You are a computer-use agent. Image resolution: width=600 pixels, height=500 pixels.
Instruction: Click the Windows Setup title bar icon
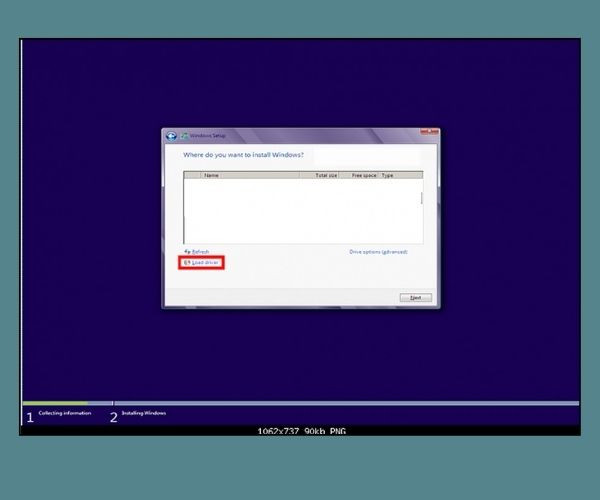[x=184, y=135]
